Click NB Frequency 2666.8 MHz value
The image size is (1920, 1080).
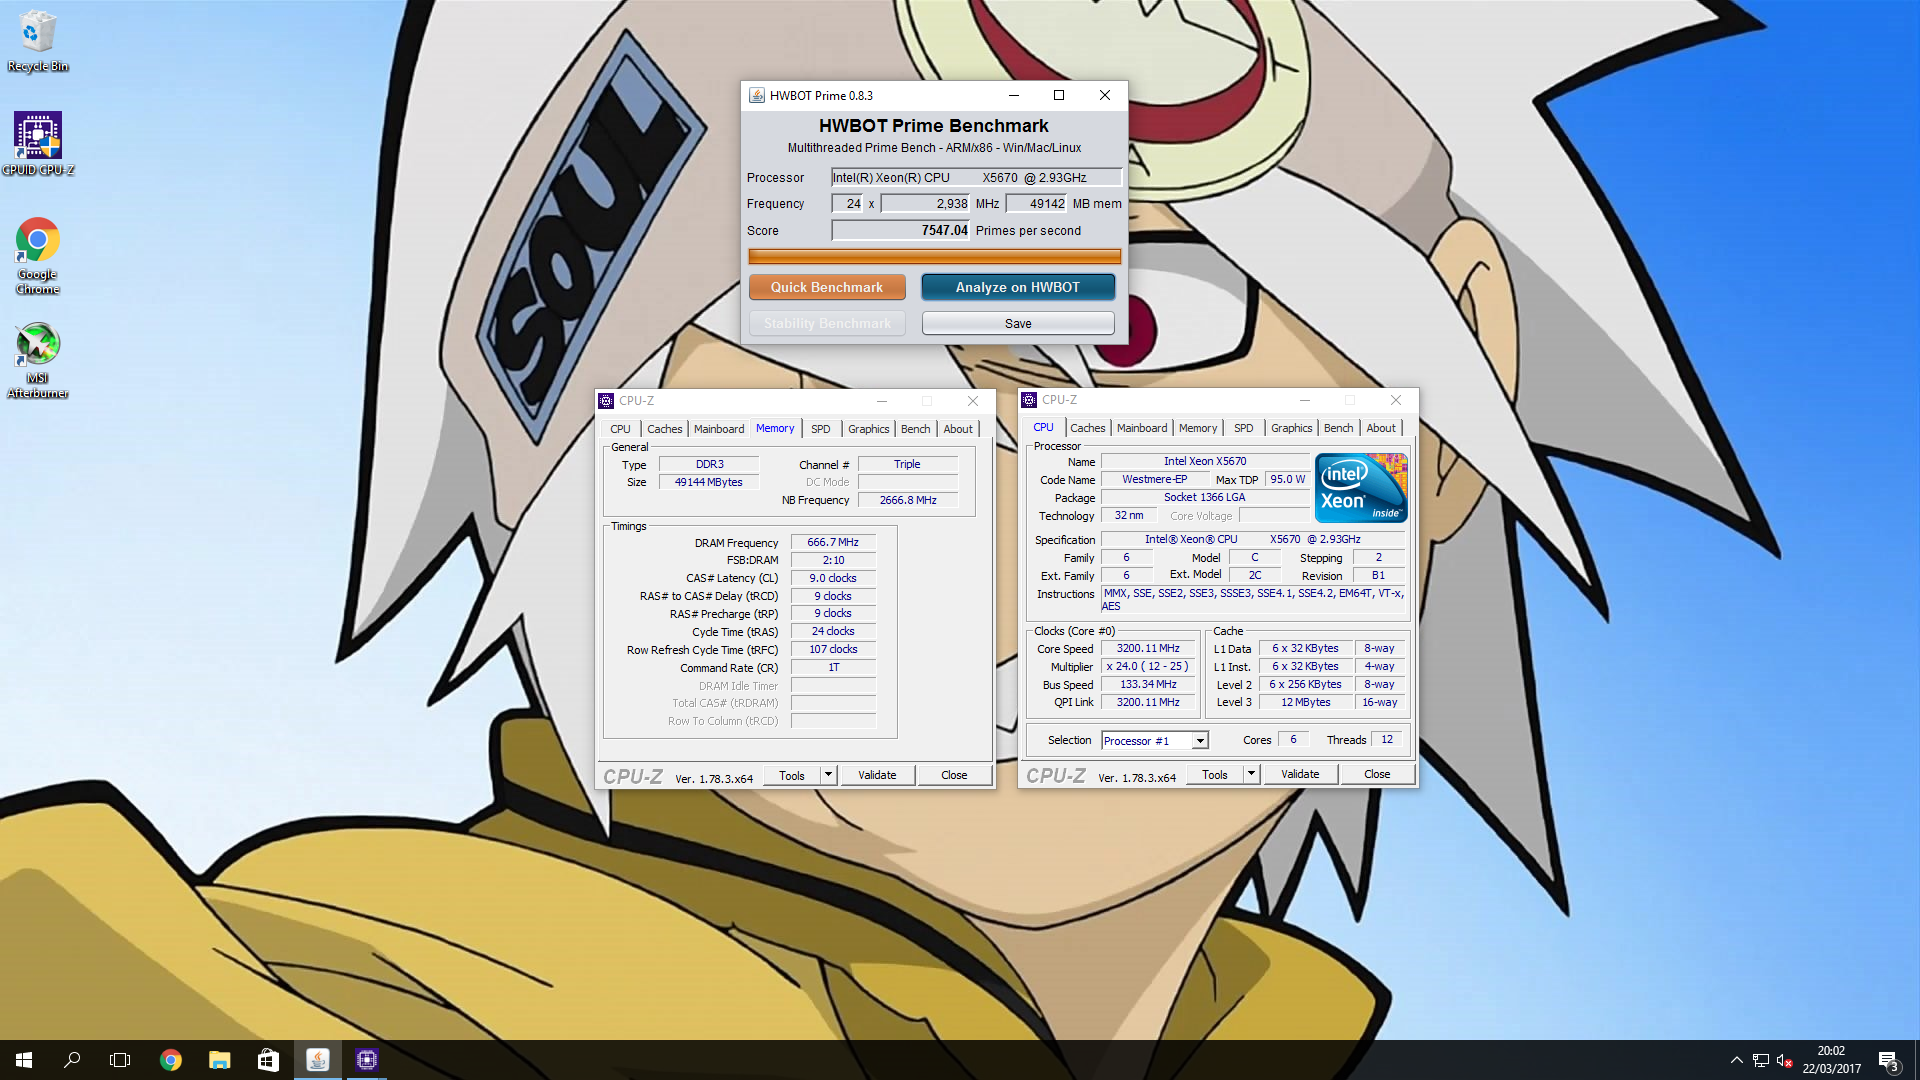[908, 500]
